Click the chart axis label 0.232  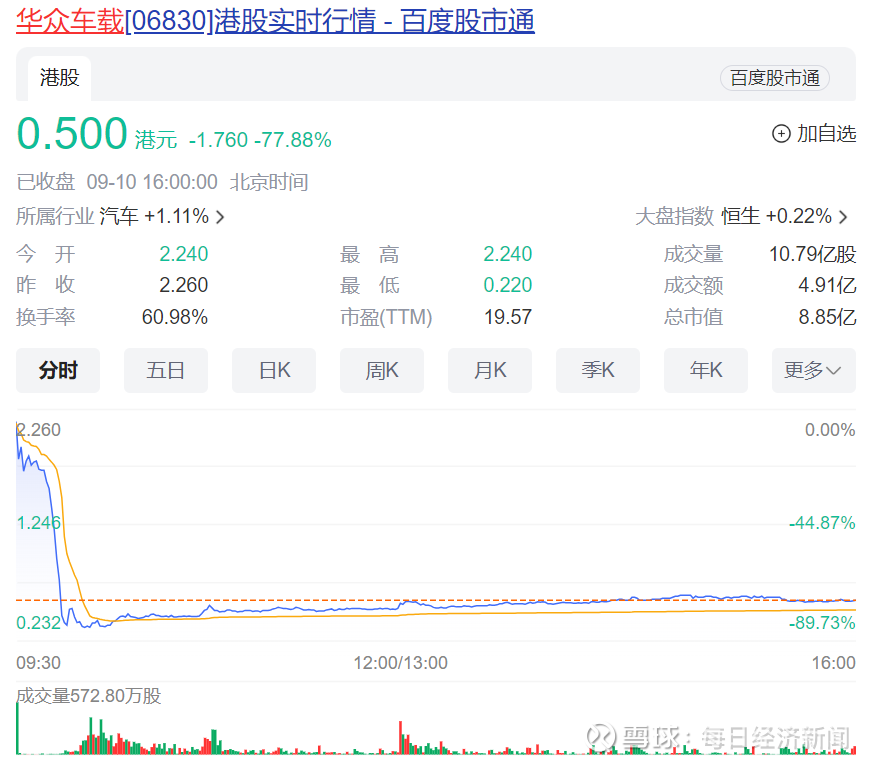point(38,623)
